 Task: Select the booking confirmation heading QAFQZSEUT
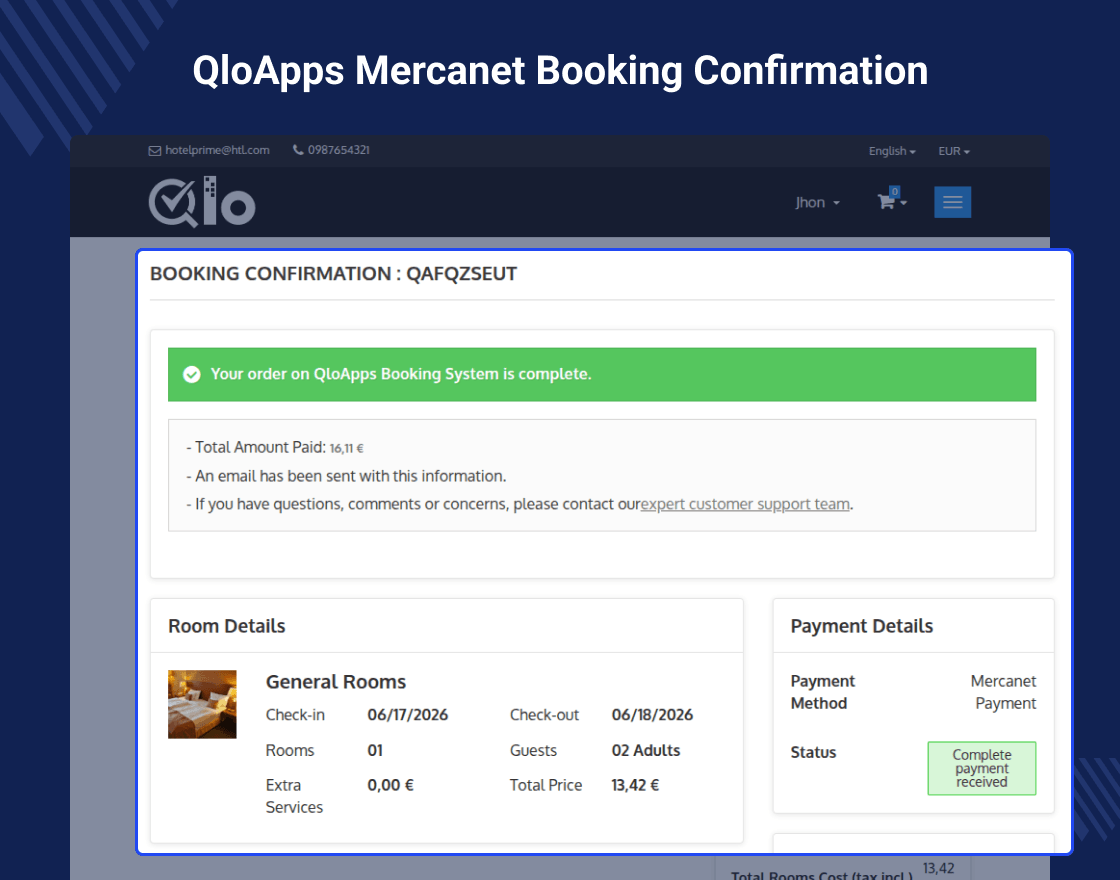coord(334,274)
